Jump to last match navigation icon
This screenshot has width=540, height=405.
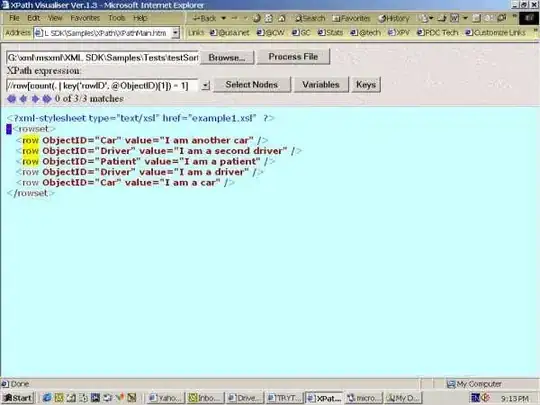point(47,99)
